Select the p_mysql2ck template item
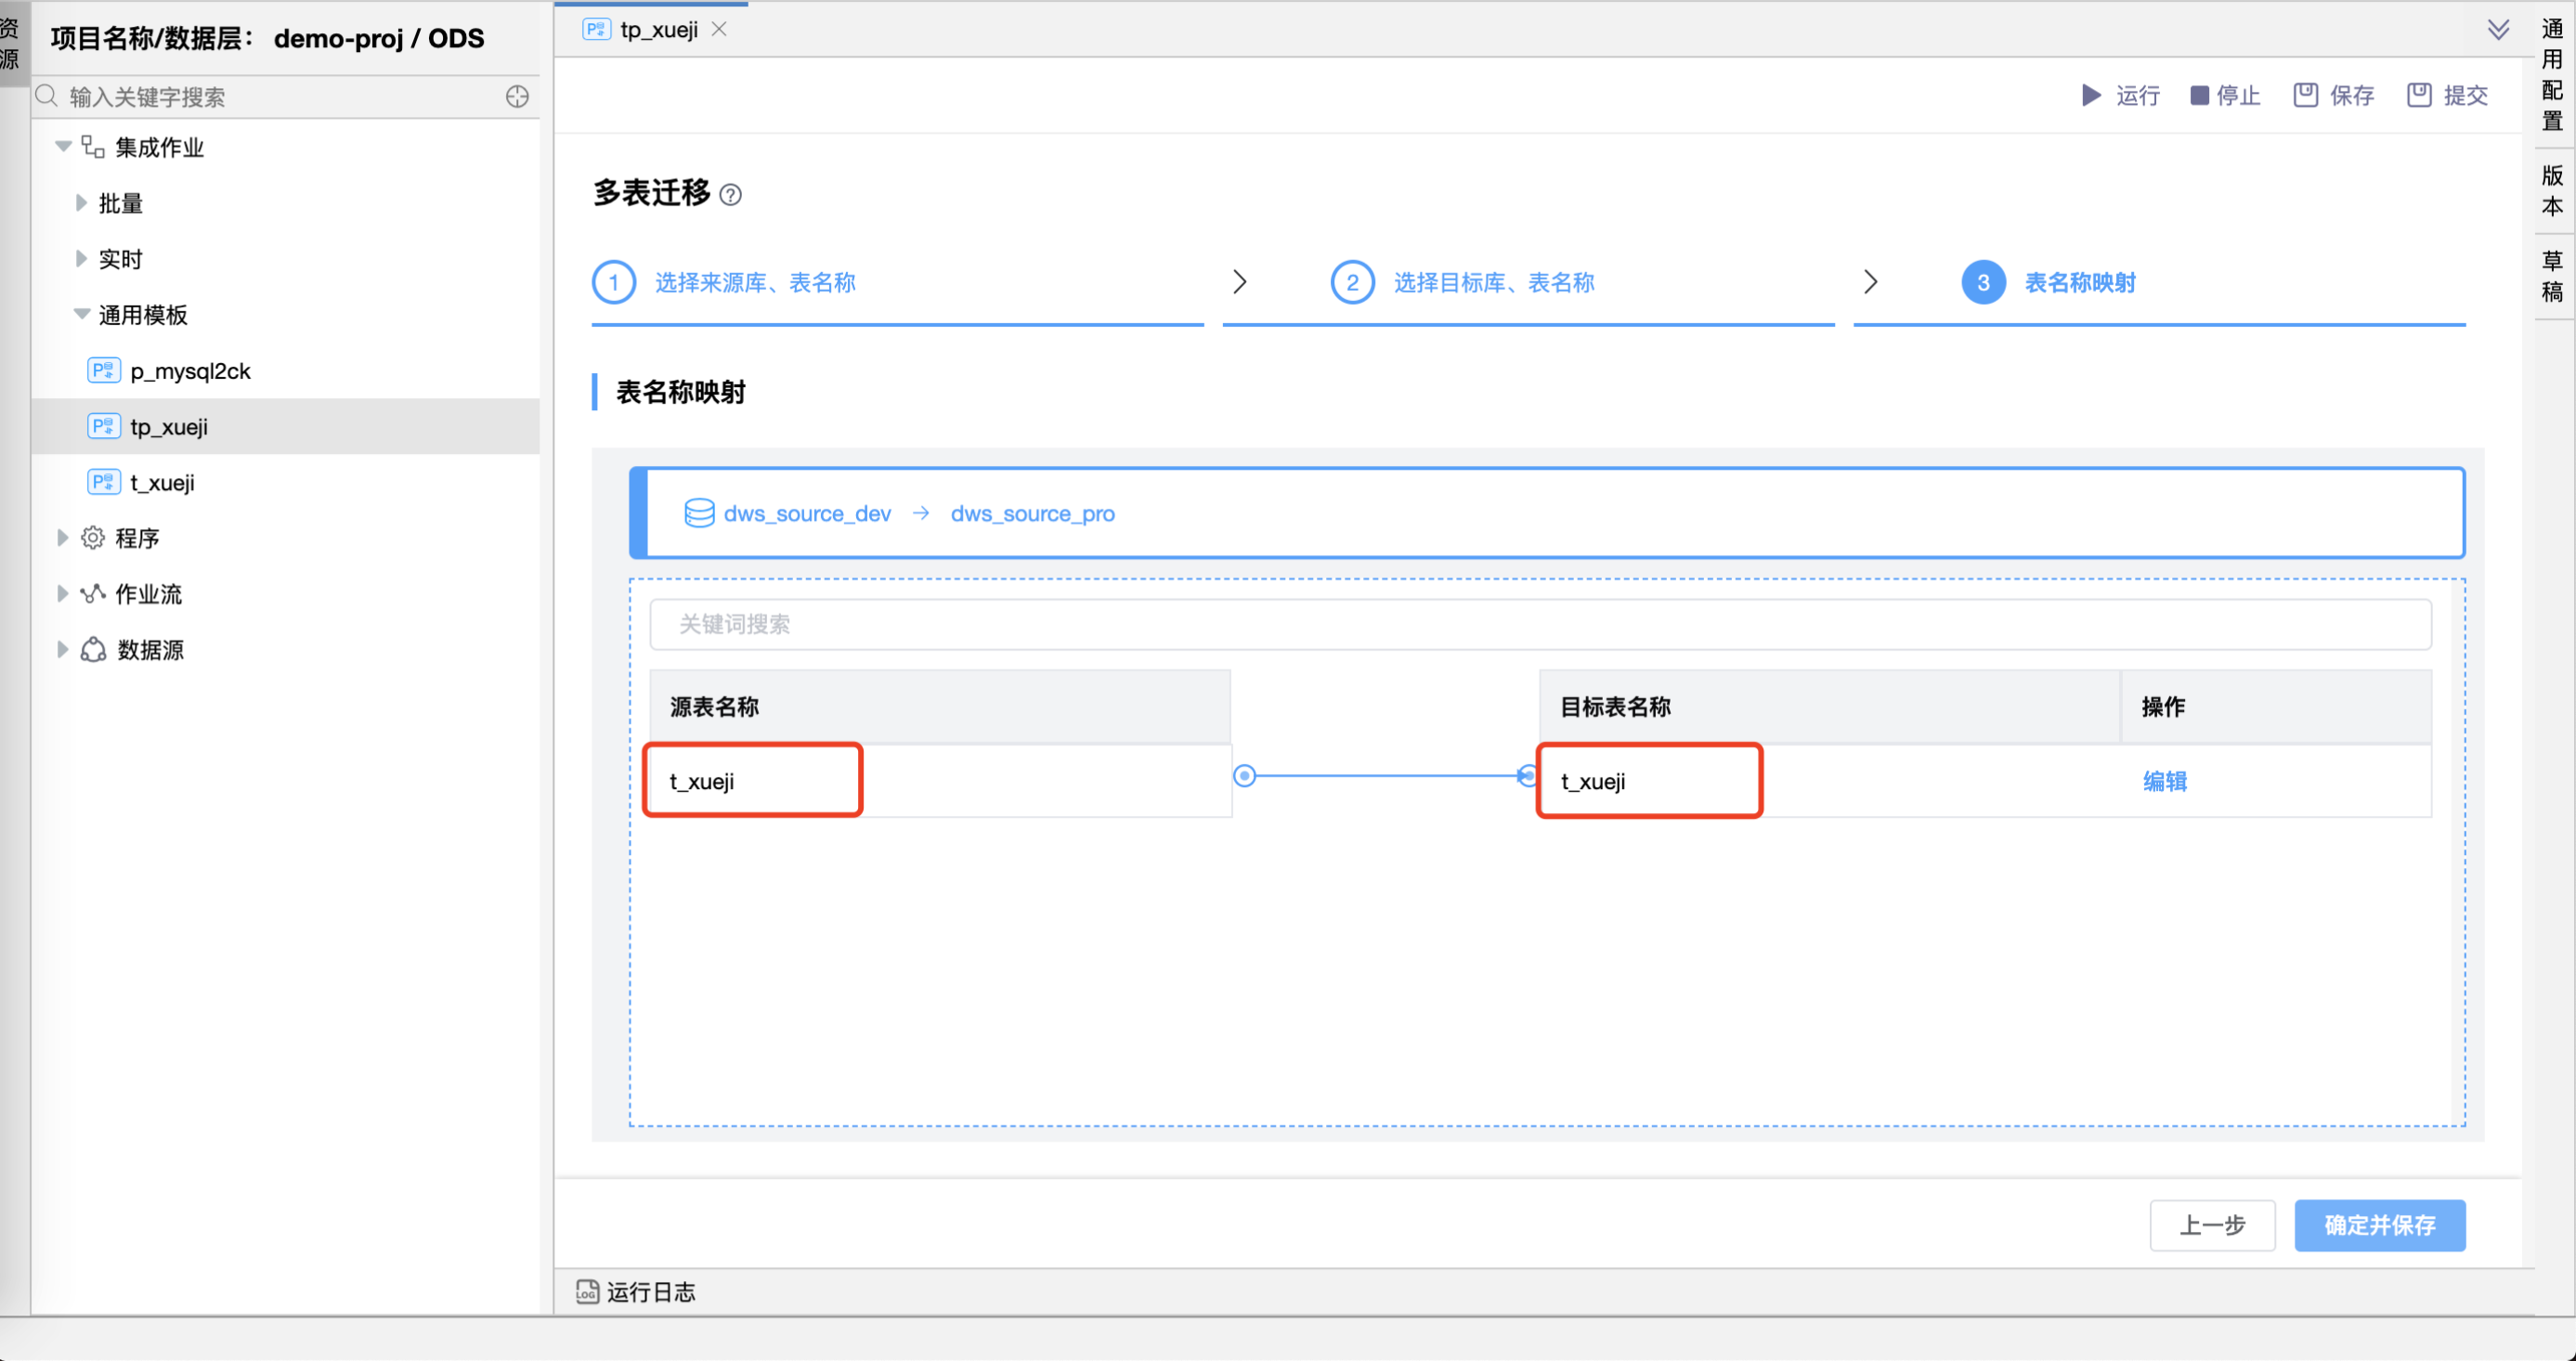This screenshot has height=1361, width=2576. coord(190,371)
